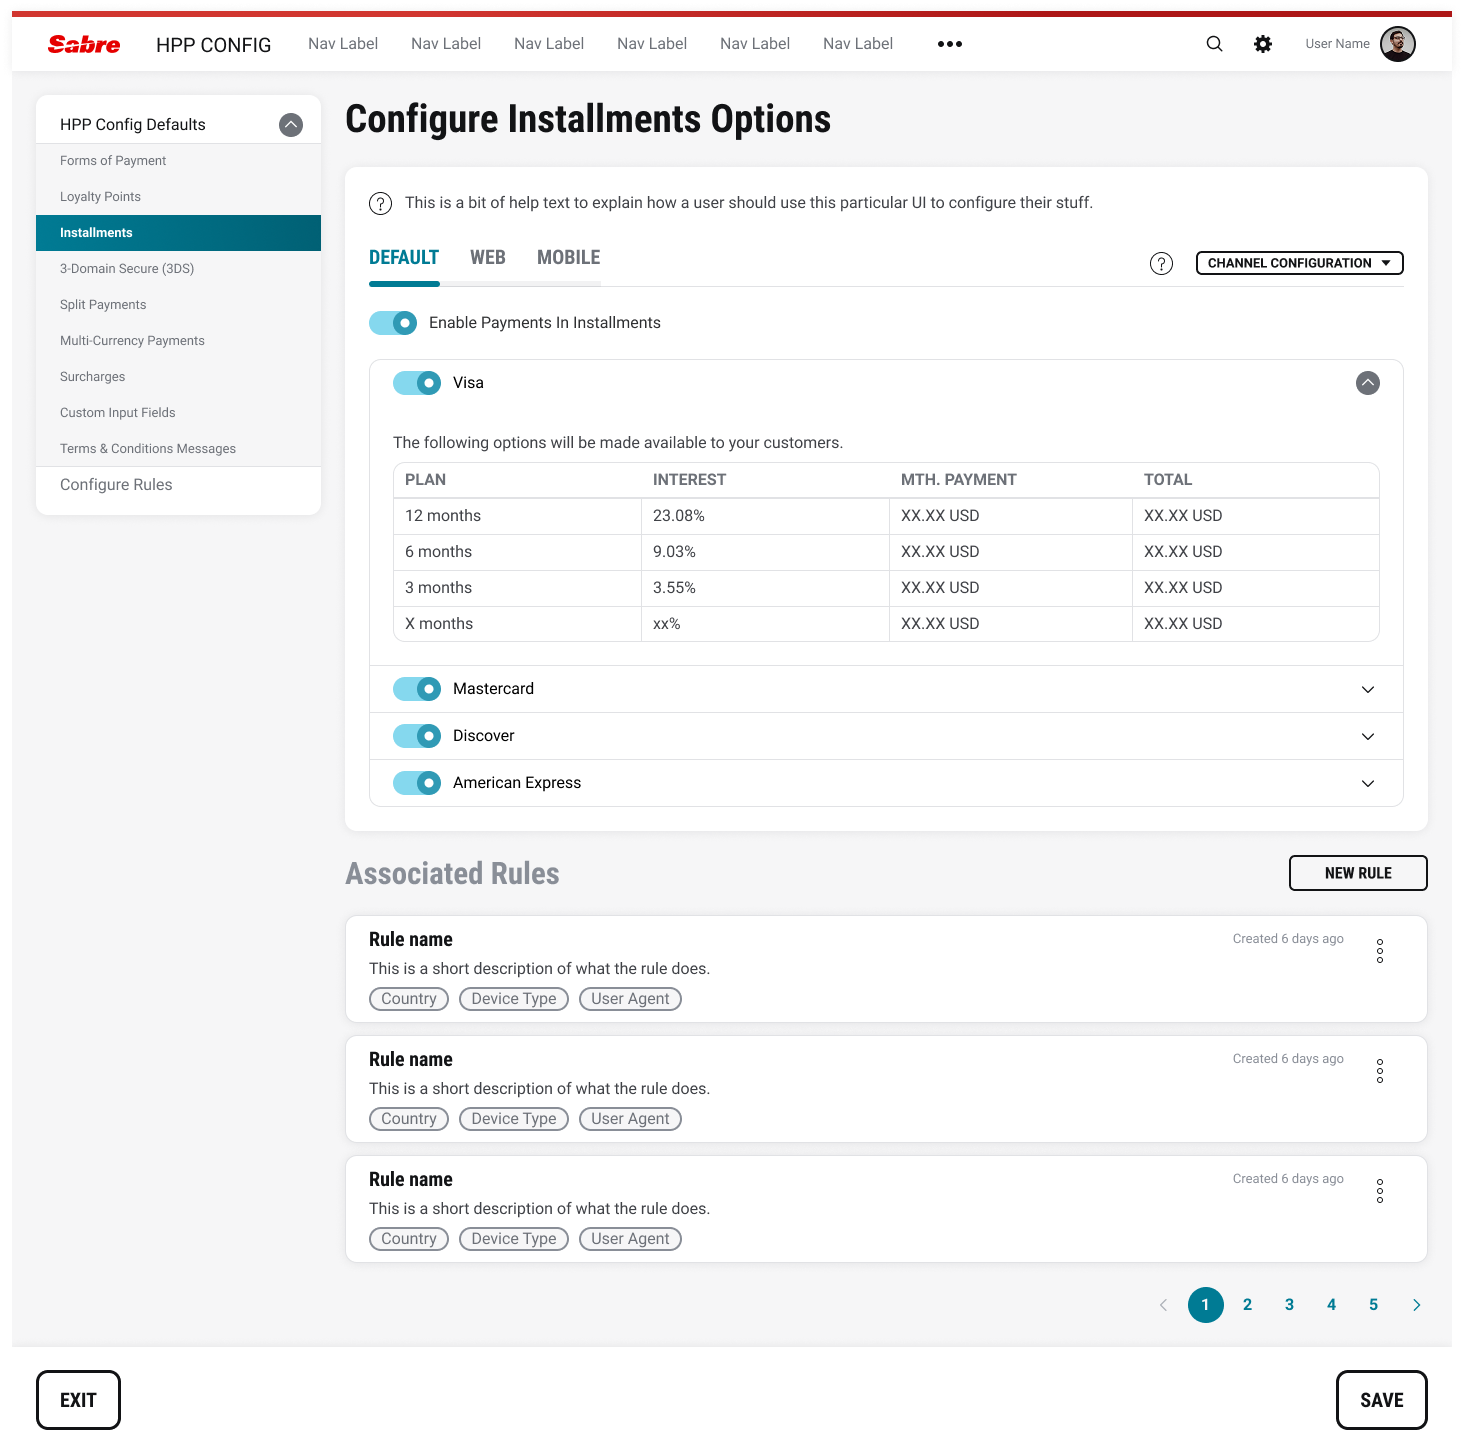This screenshot has height=1453, width=1464.
Task: Click Country tag on first rule card
Action: tap(409, 999)
